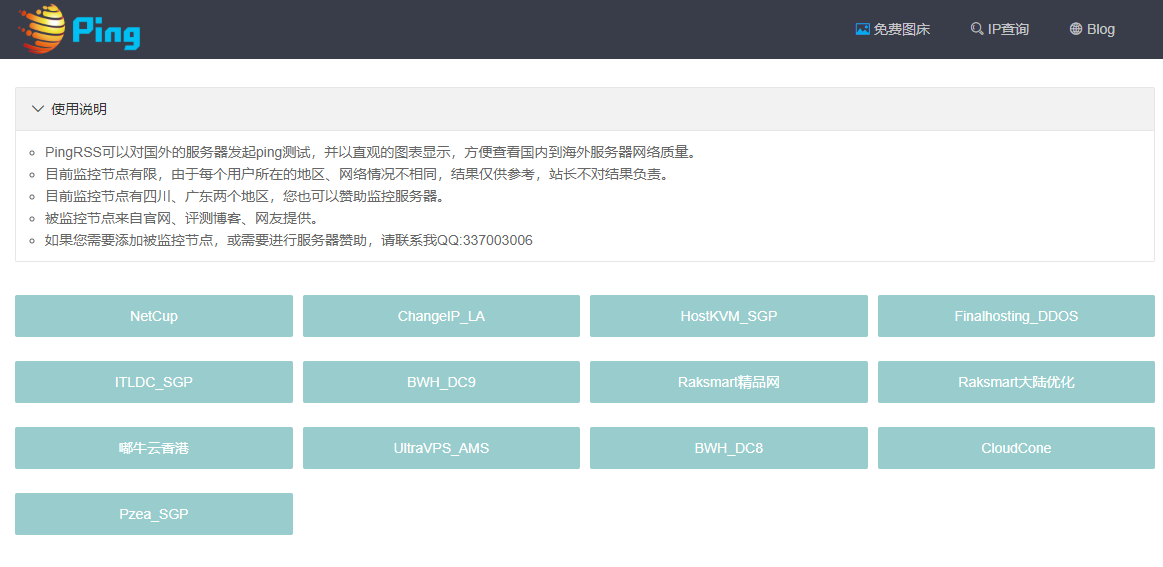Open the ITLDC_SGP node
The width and height of the screenshot is (1163, 567).
(154, 382)
